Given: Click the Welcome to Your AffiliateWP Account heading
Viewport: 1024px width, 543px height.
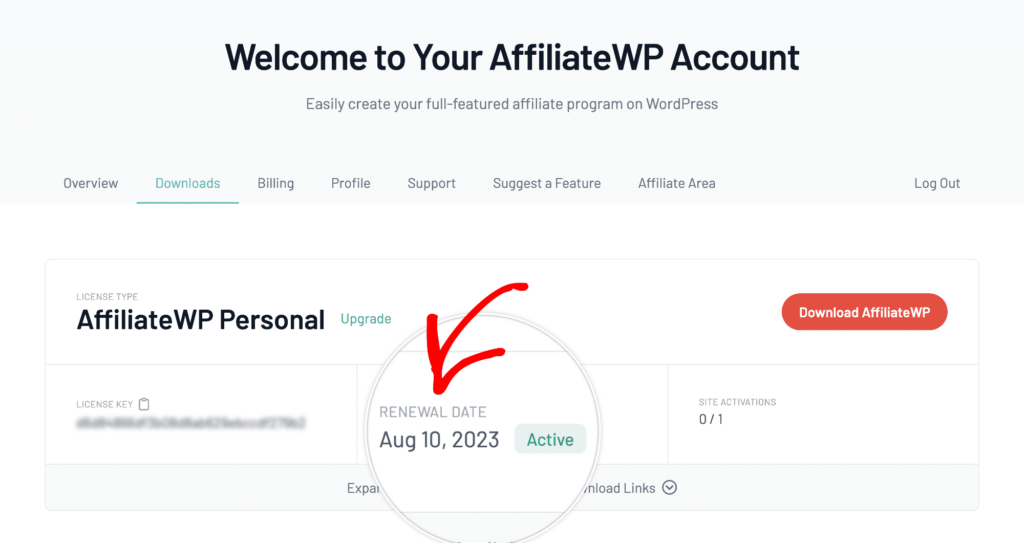Looking at the screenshot, I should click(512, 57).
